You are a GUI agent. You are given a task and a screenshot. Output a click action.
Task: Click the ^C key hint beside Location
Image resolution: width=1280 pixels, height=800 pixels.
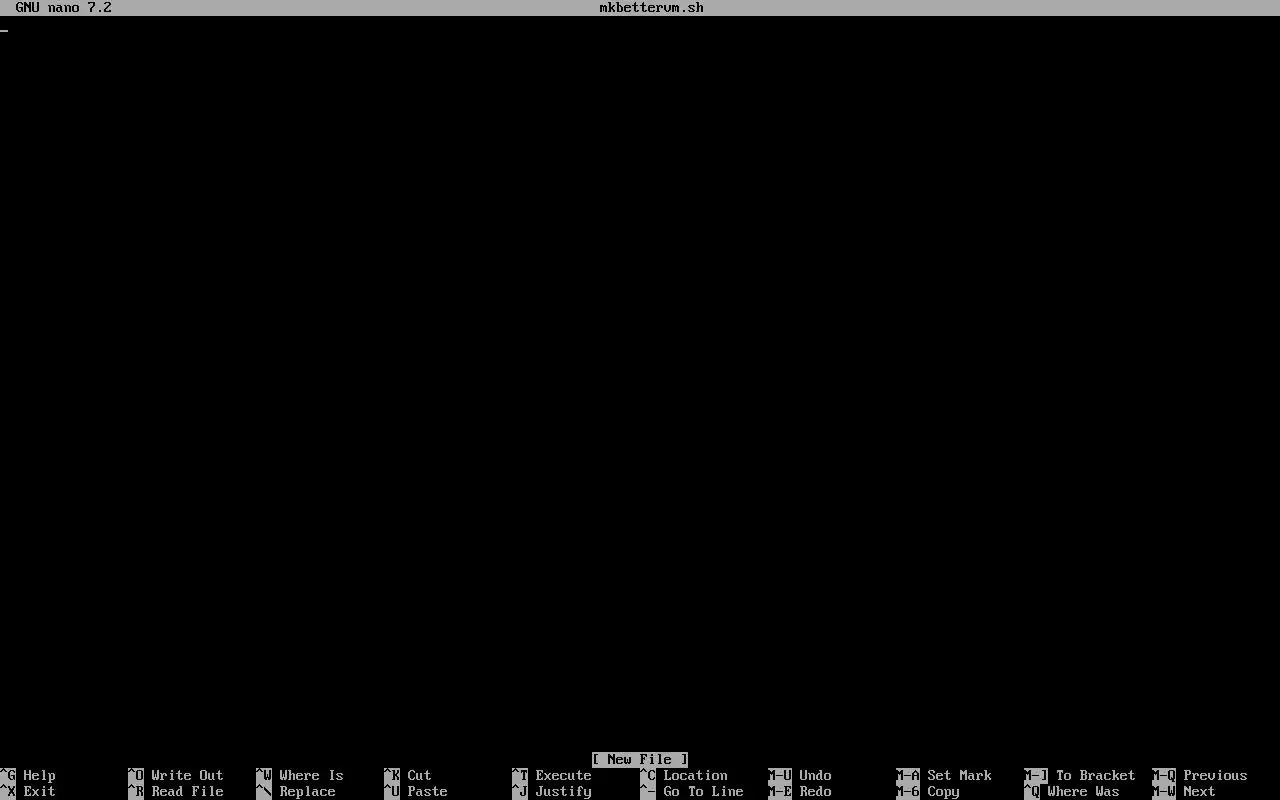coord(648,775)
